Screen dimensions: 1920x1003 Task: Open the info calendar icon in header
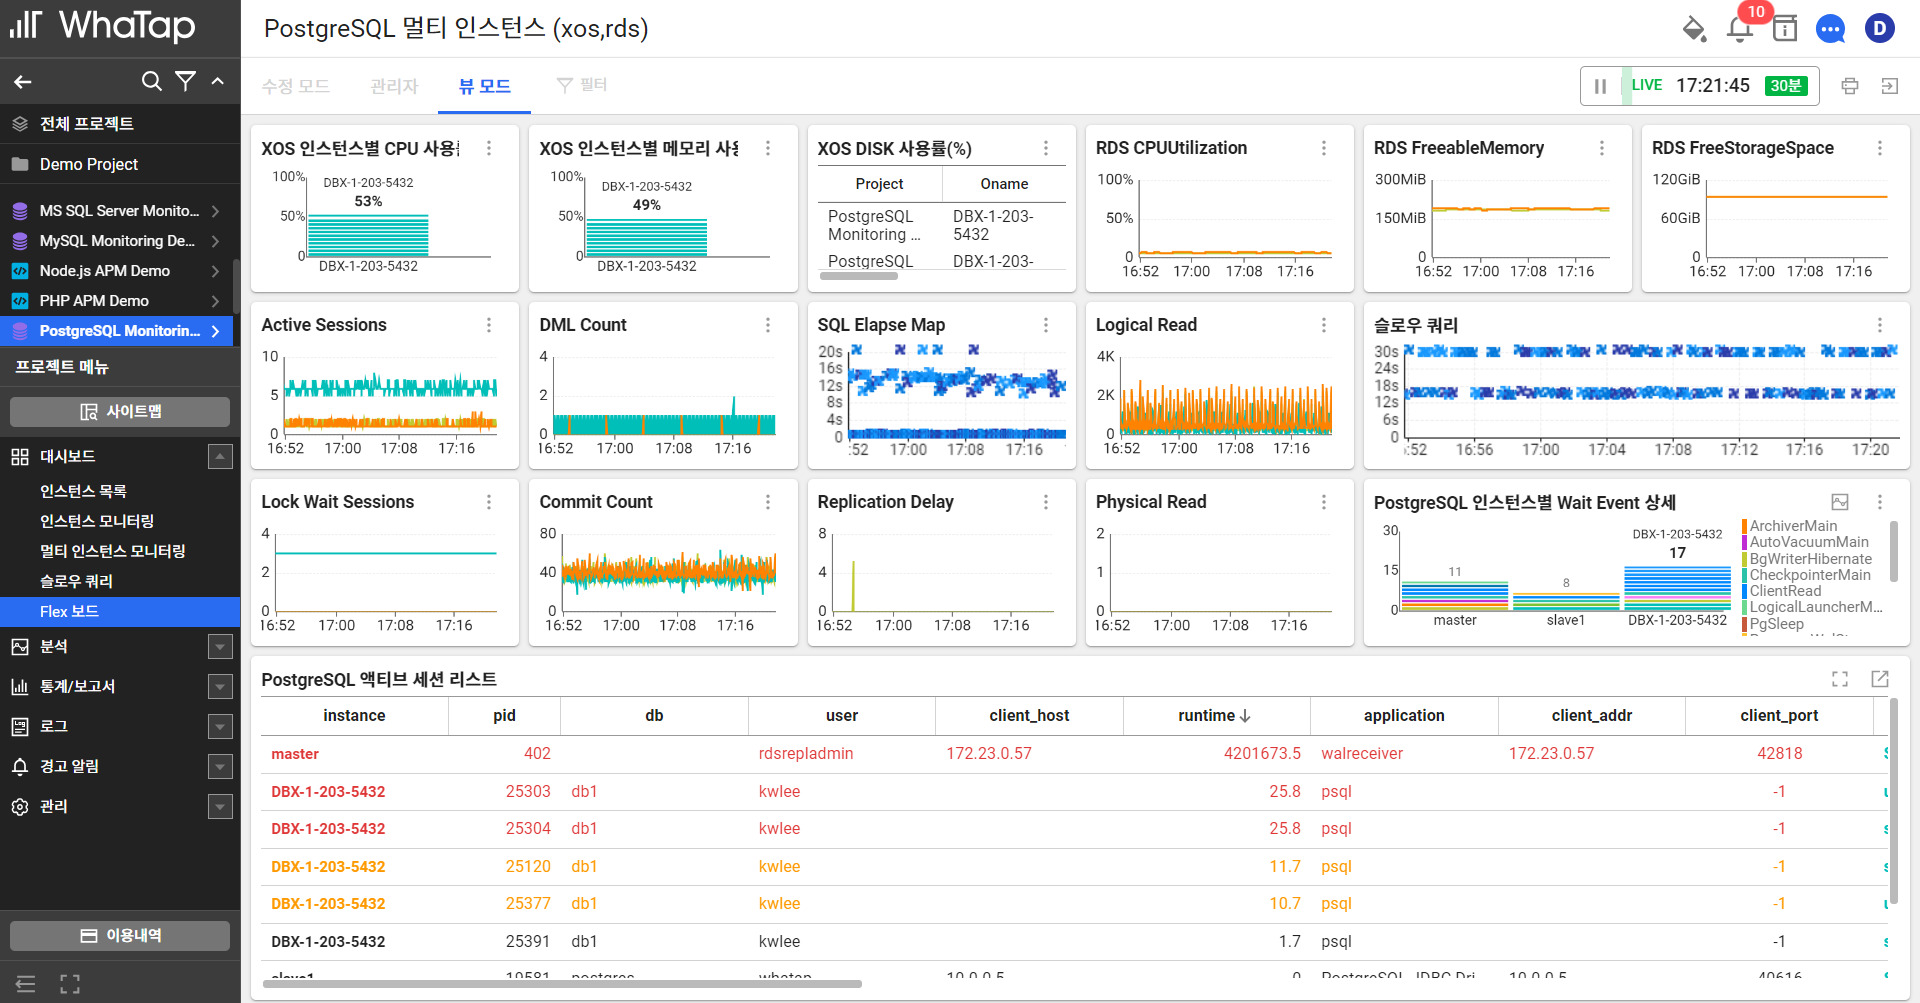click(1785, 29)
